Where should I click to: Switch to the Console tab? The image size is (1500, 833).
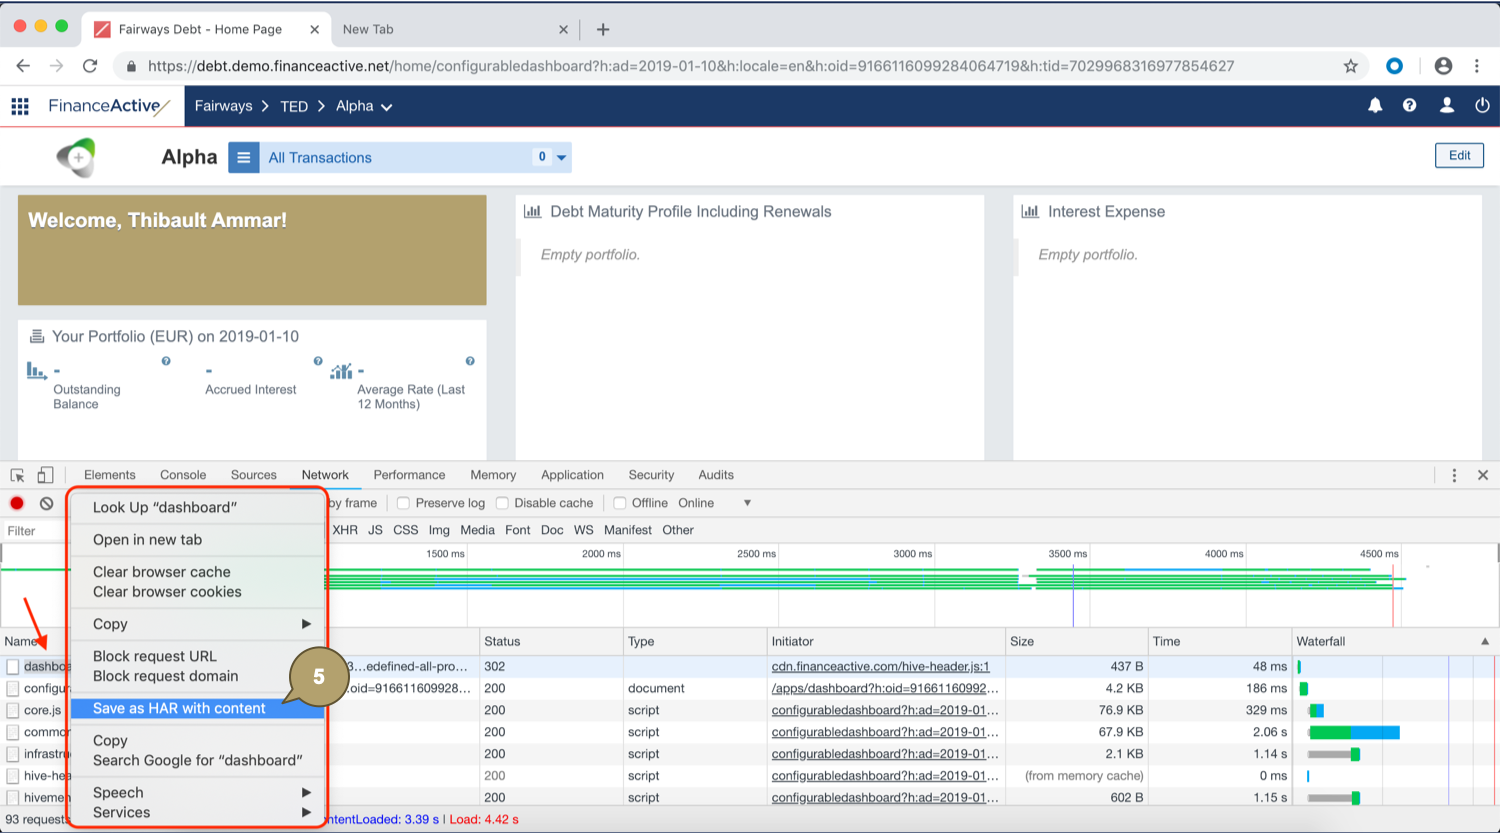pyautogui.click(x=182, y=474)
